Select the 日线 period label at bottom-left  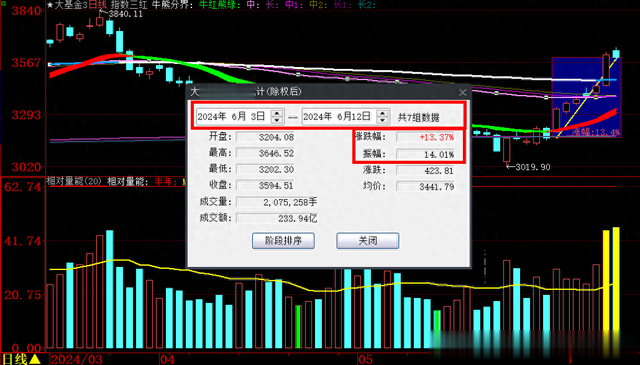point(15,359)
